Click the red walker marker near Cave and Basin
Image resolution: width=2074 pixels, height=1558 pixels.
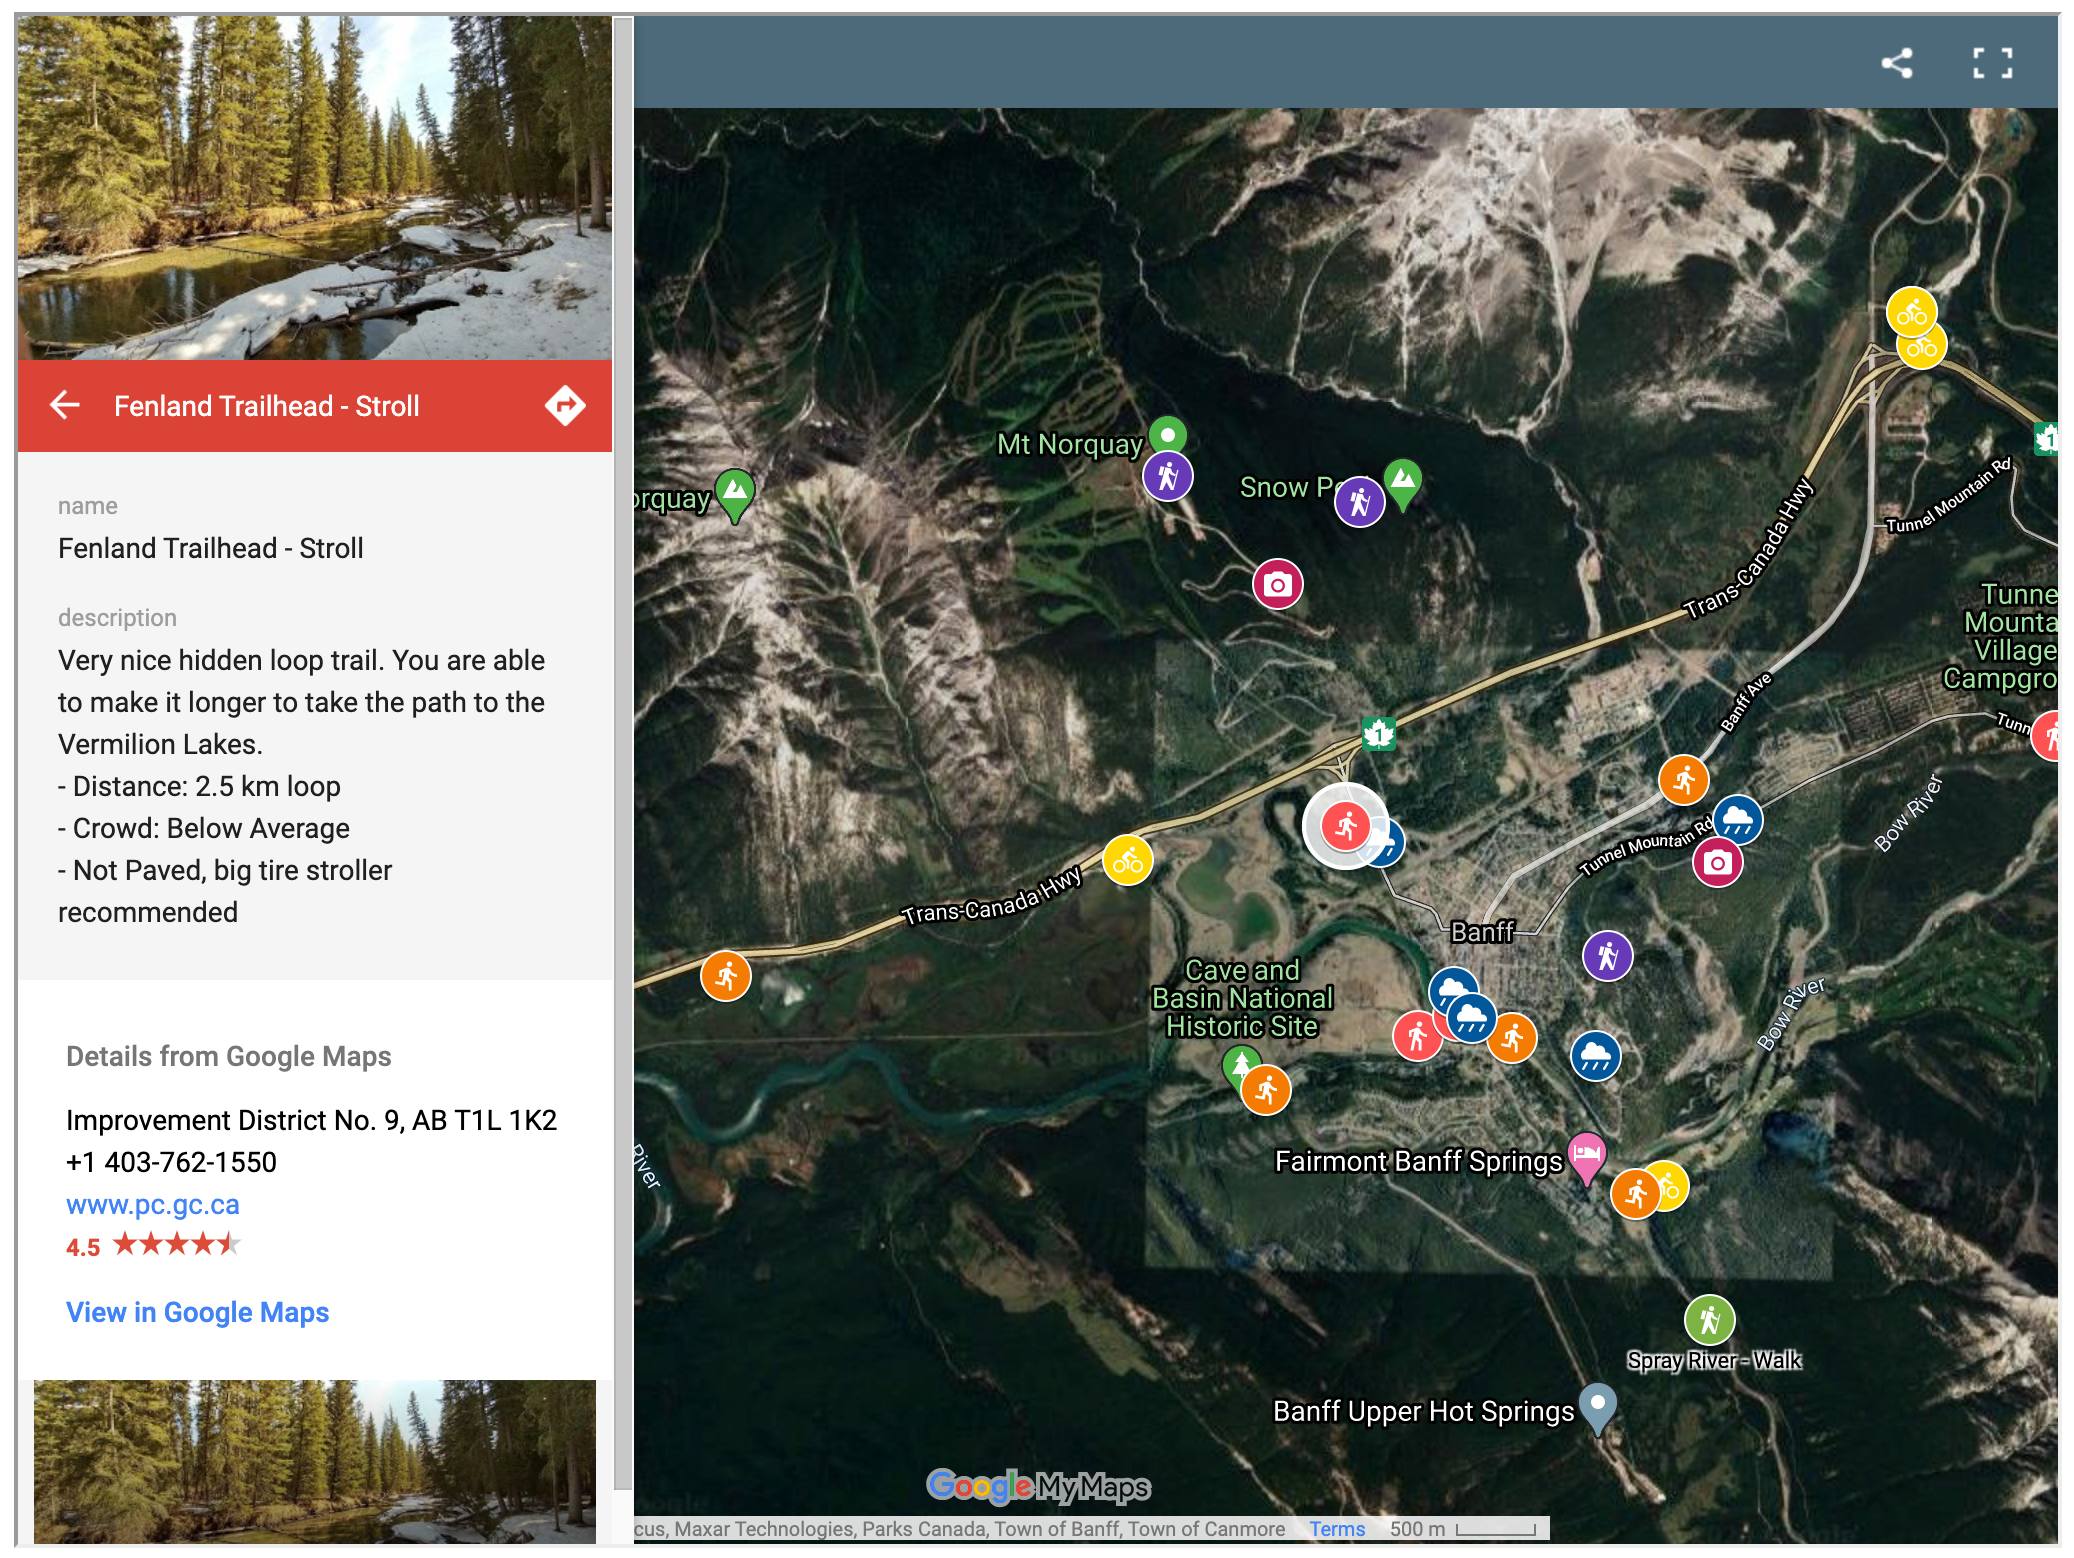(1416, 1036)
